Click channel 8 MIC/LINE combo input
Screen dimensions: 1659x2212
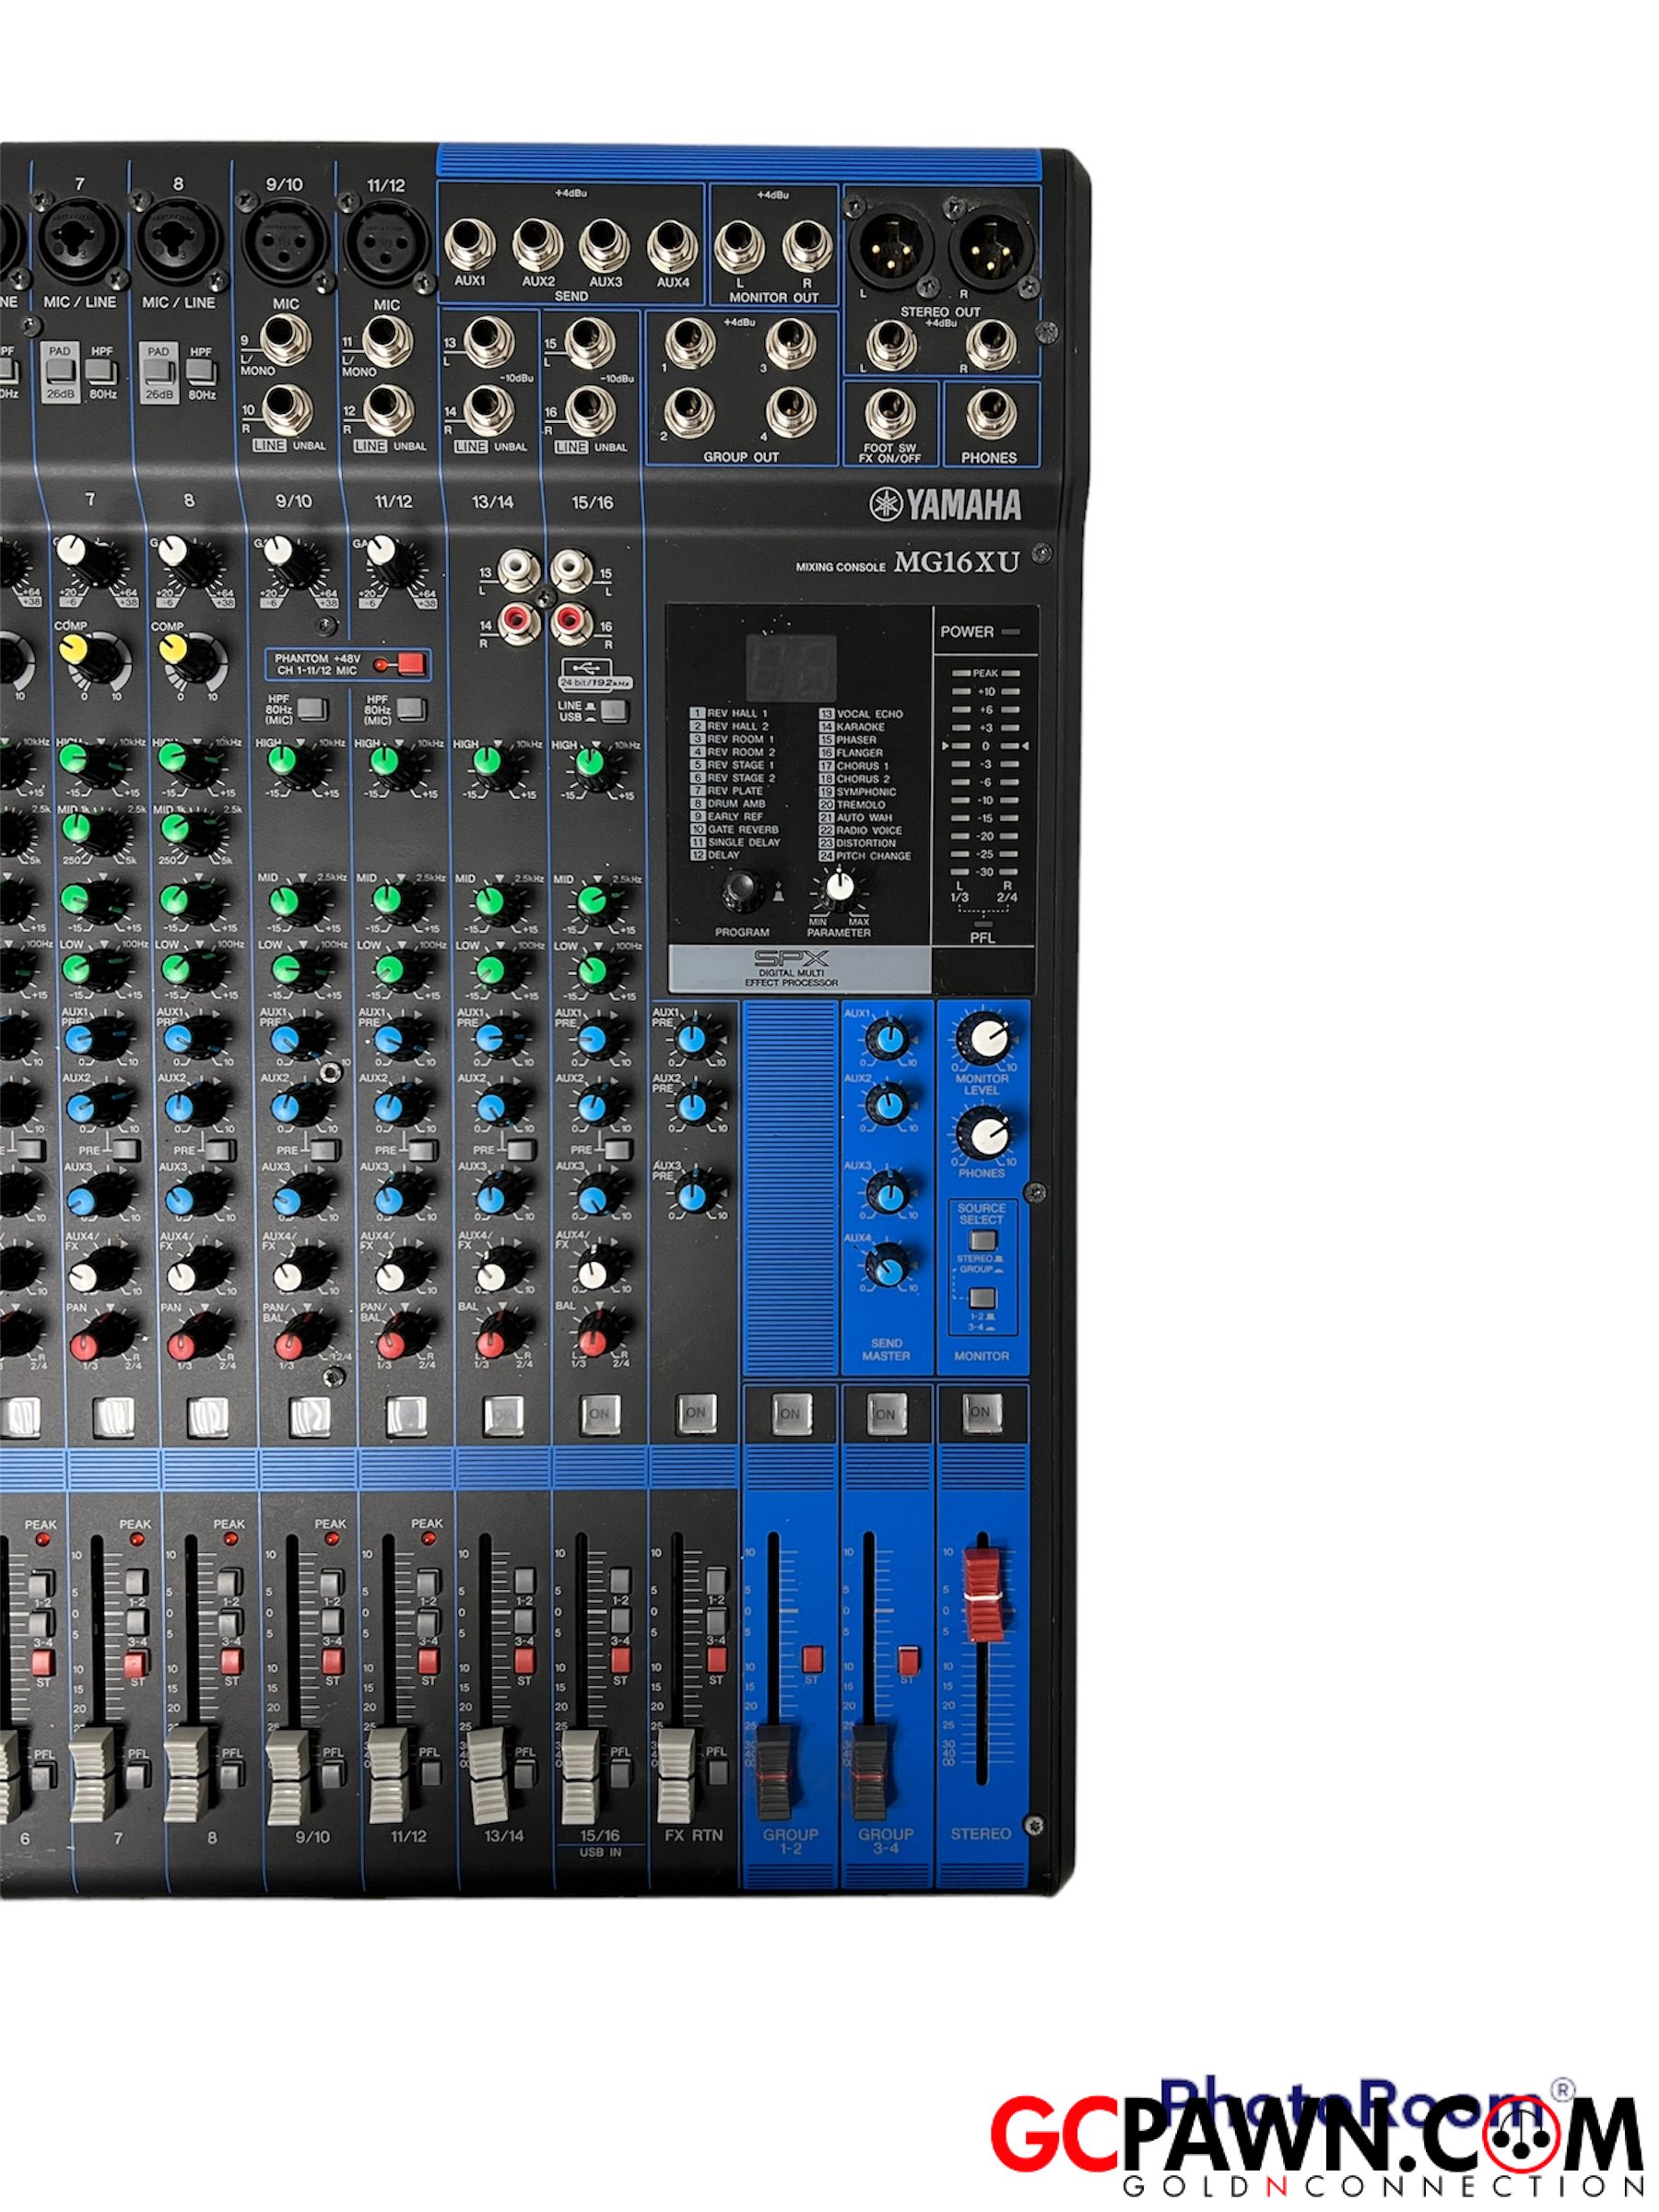coord(178,241)
